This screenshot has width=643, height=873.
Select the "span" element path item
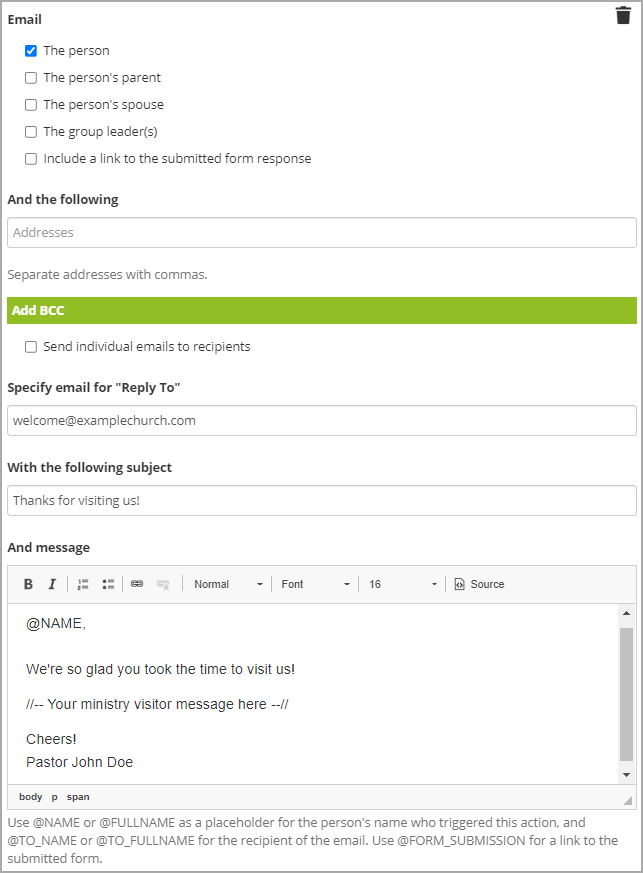(x=78, y=797)
